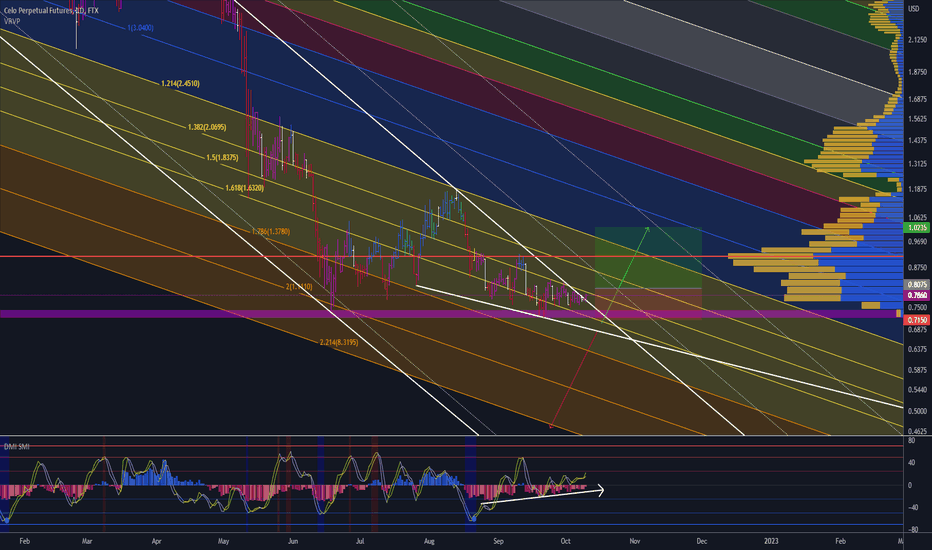Select the 1.214(2.4510) Fibonacci level label
The width and height of the screenshot is (932, 550).
[180, 84]
